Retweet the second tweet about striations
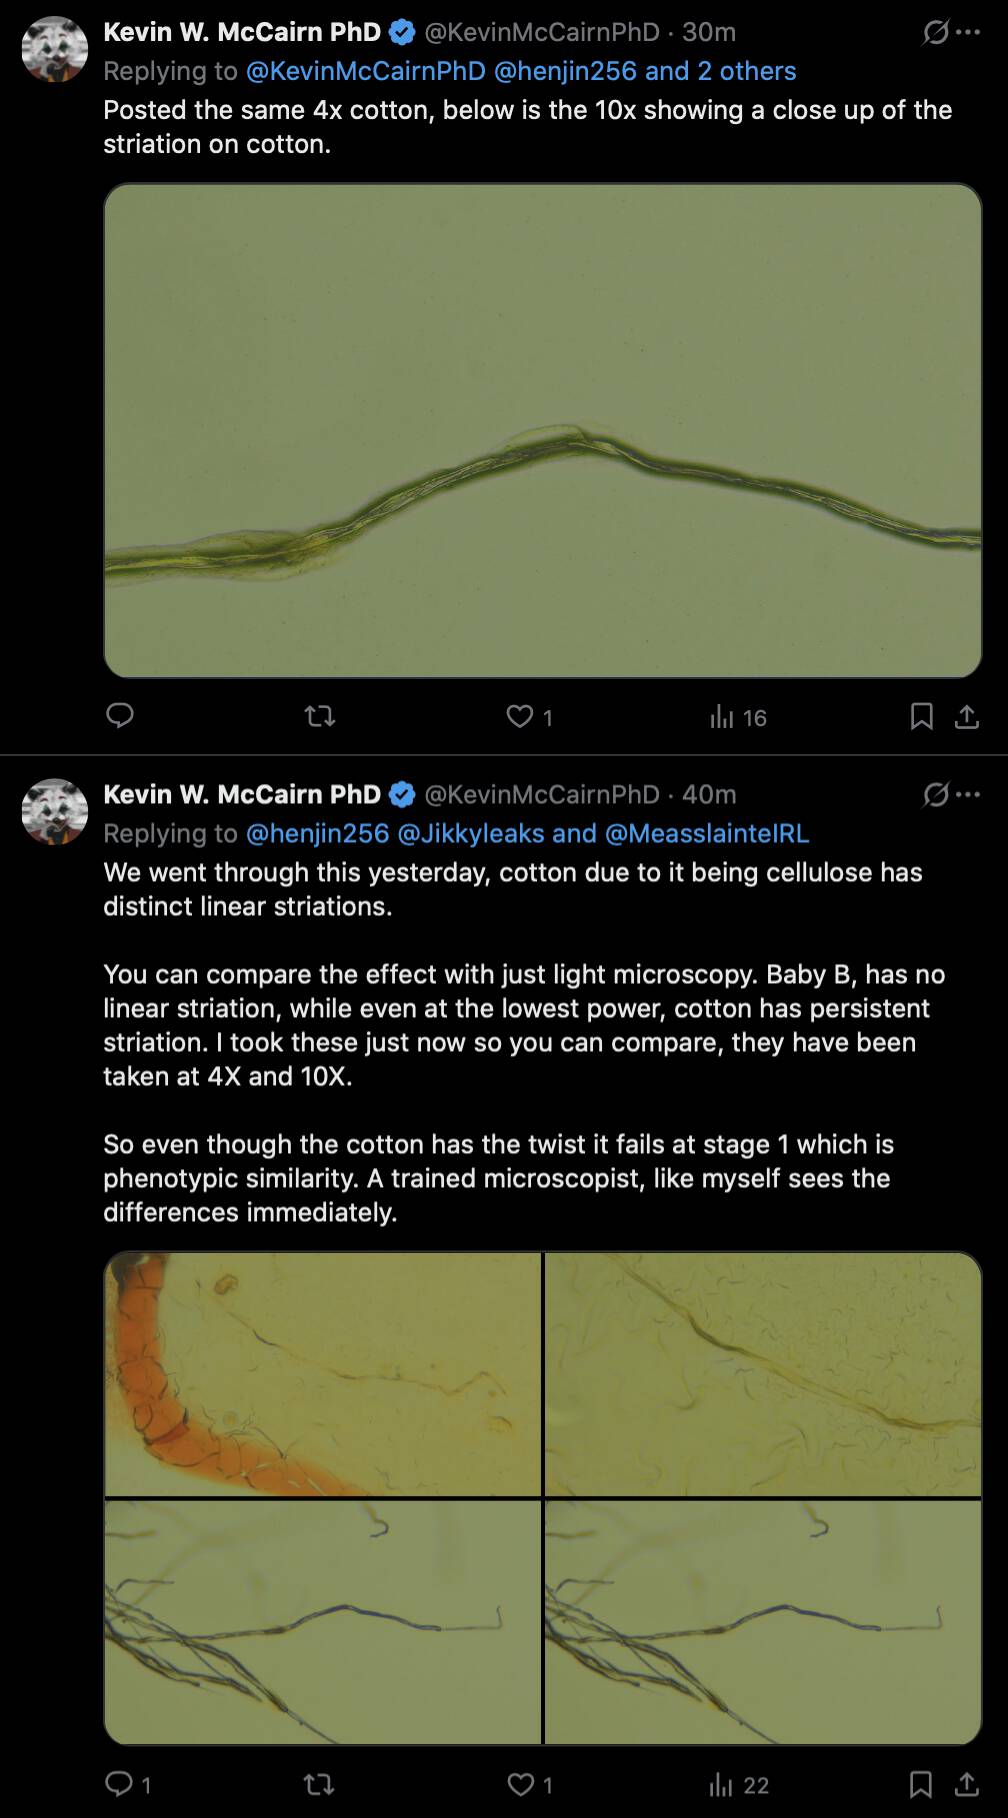 (x=319, y=1784)
